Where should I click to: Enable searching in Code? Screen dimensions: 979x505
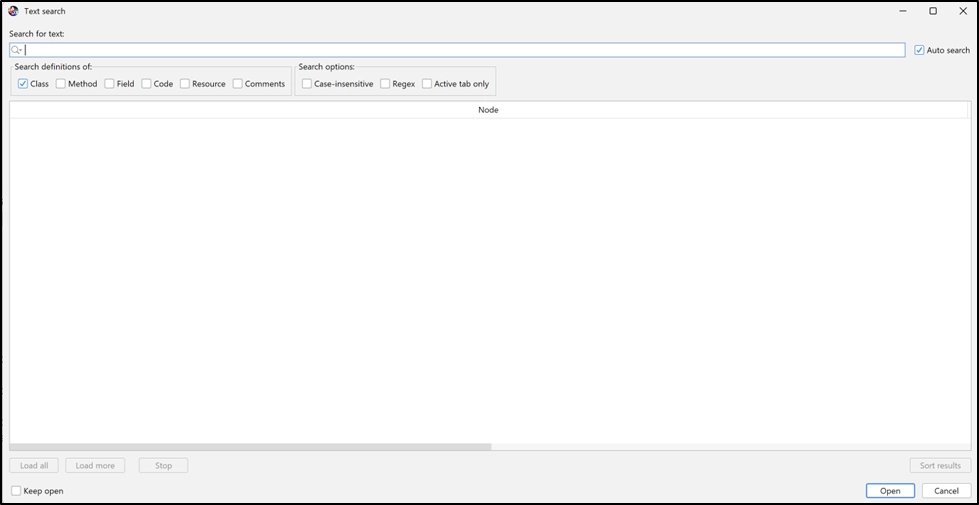tap(146, 84)
